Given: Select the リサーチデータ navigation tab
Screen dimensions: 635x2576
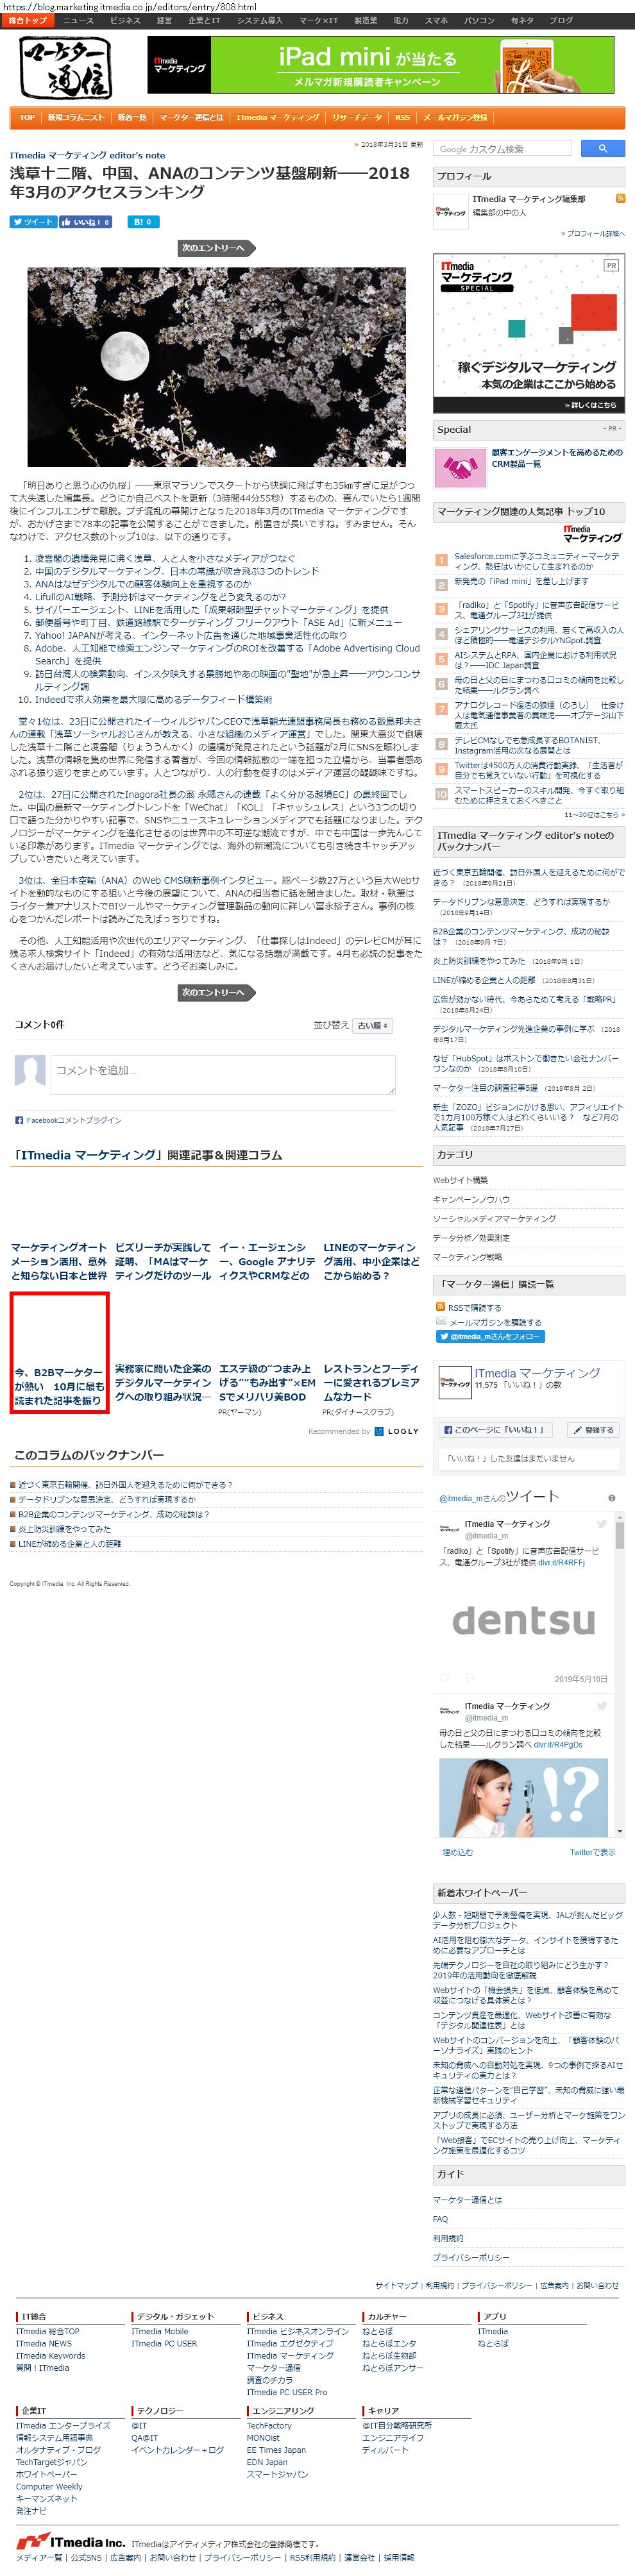Looking at the screenshot, I should pyautogui.click(x=357, y=117).
